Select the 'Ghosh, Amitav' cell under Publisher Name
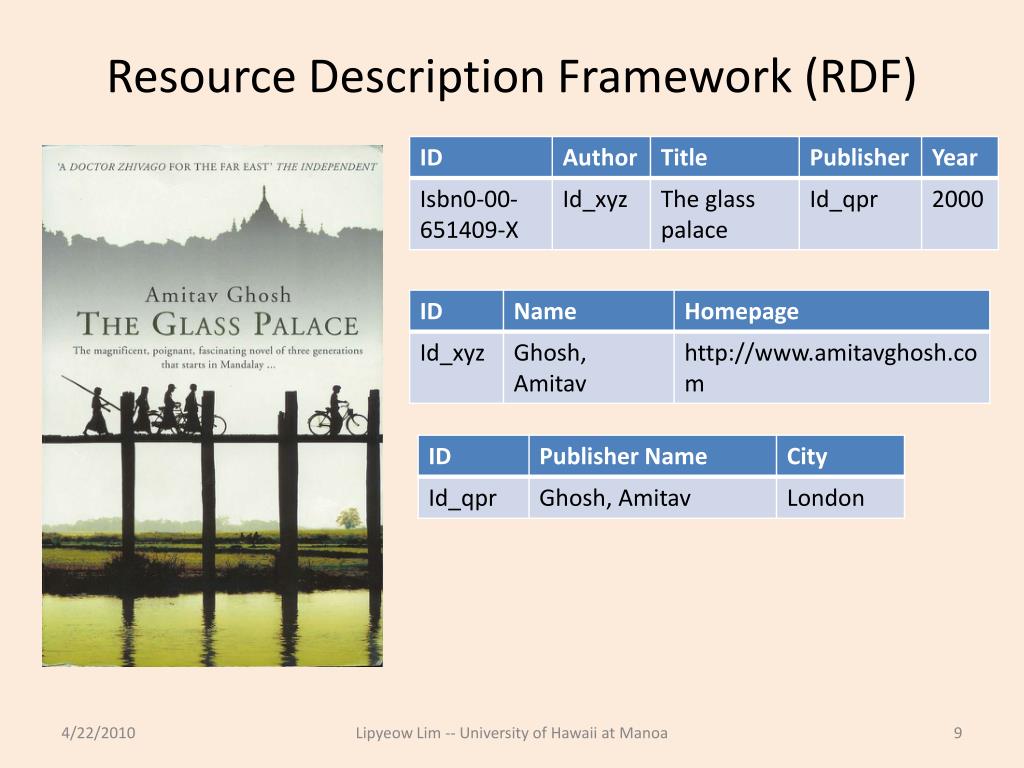1024x768 pixels. coord(652,498)
